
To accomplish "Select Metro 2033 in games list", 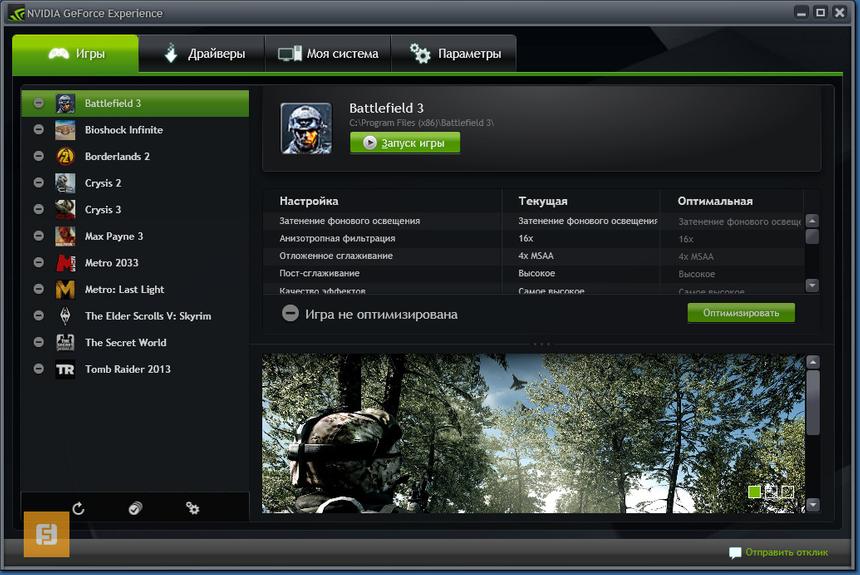I will tap(135, 263).
